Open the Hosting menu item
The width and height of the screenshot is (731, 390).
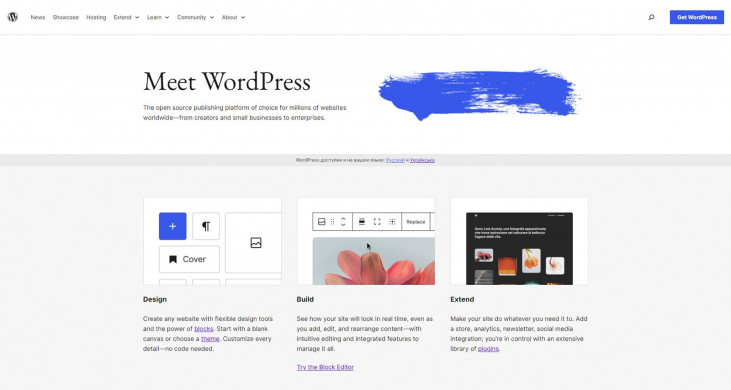(x=96, y=17)
